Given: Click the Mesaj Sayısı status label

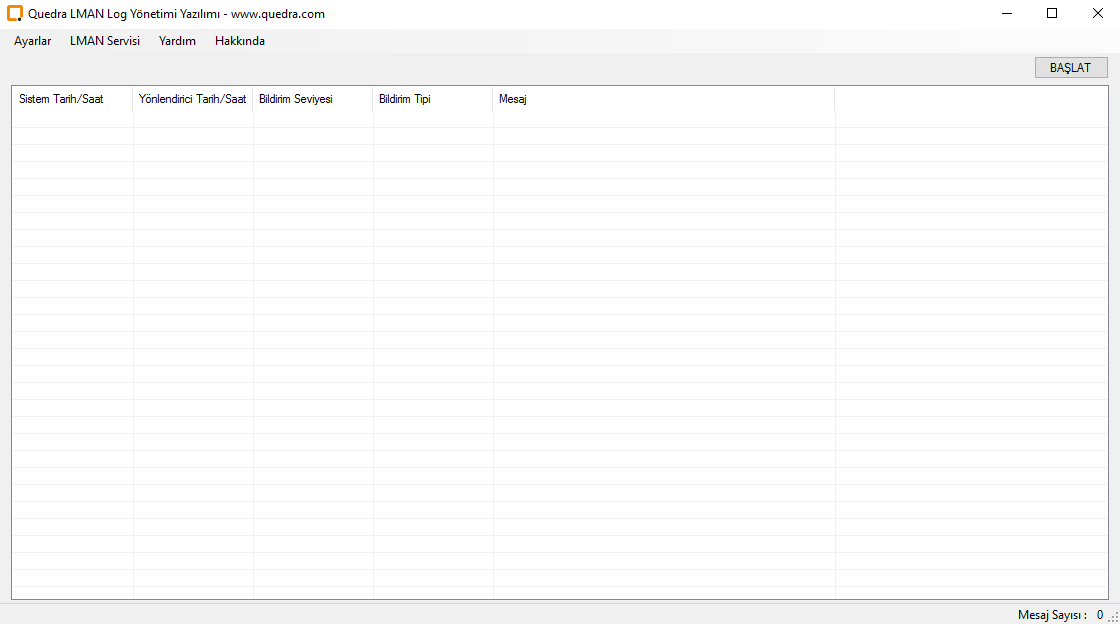Looking at the screenshot, I should pos(1052,615).
